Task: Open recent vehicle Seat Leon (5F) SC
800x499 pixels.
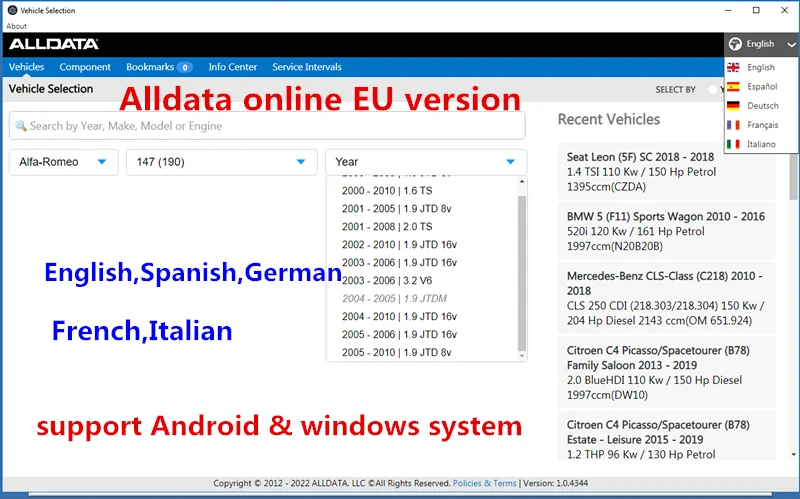Action: (667, 171)
